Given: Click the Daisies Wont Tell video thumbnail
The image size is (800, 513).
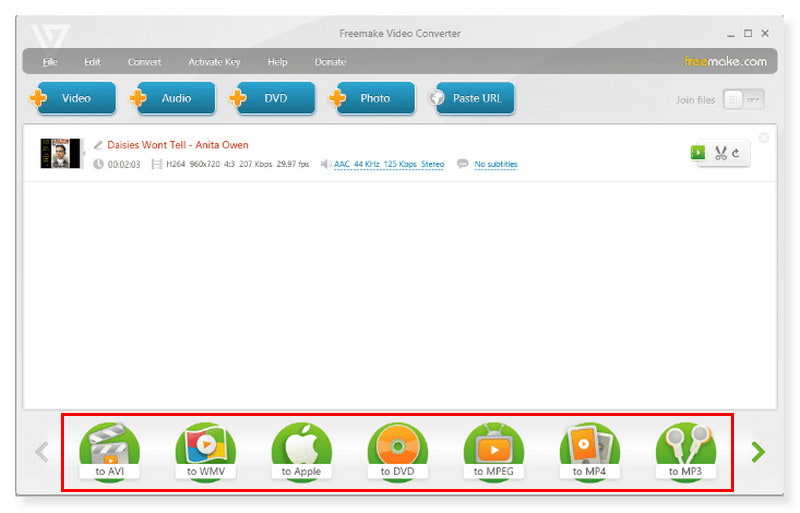Looking at the screenshot, I should (60, 153).
